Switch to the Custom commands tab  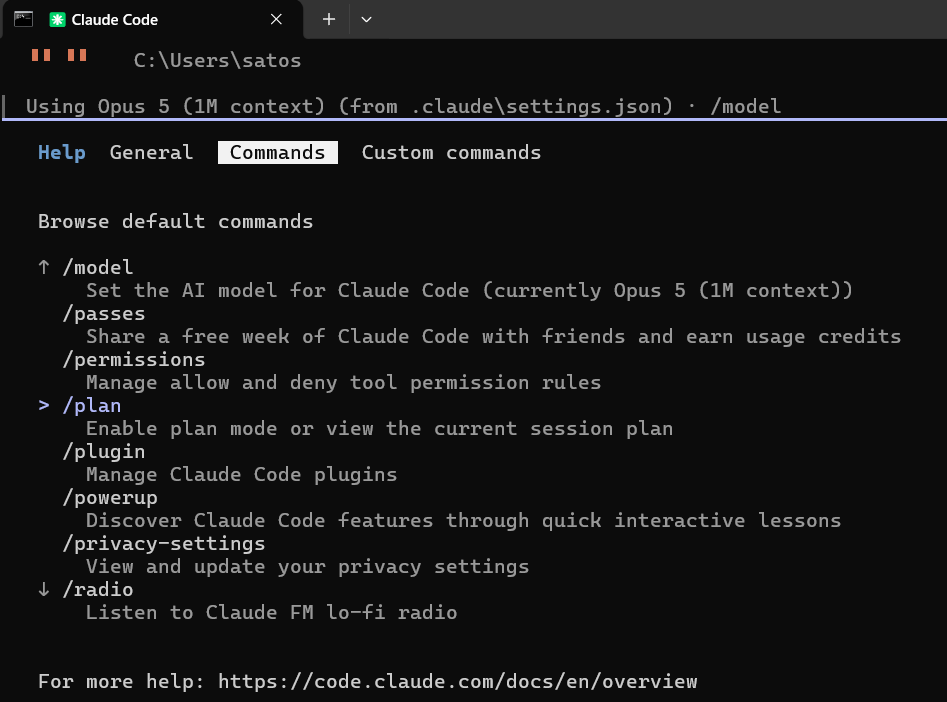click(x=451, y=152)
